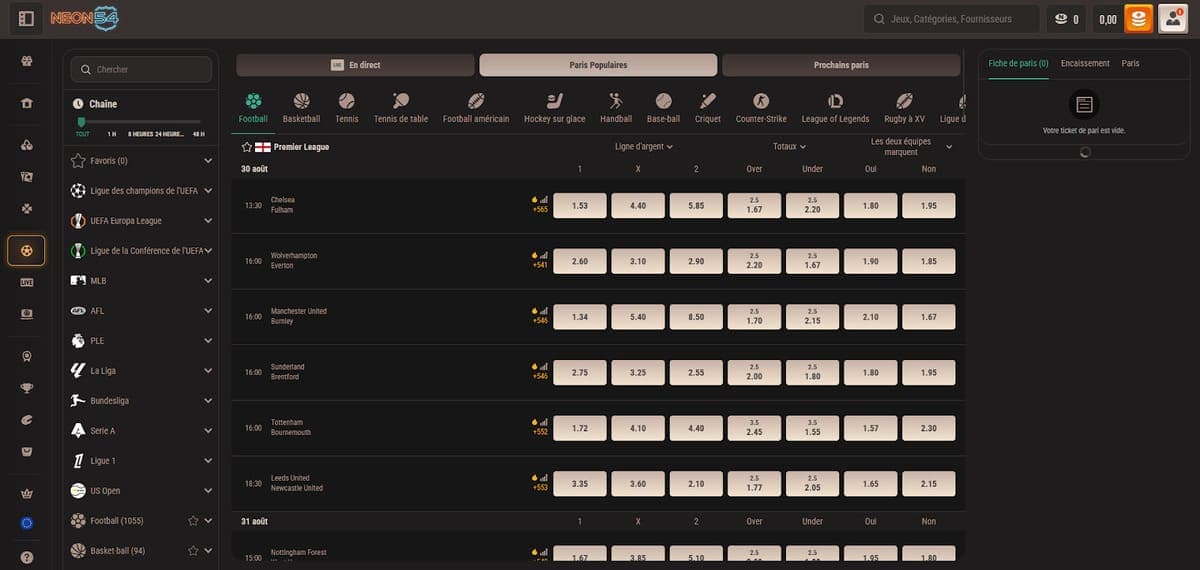Click the Jeux, Catégories, Fournisseurs search box
This screenshot has width=1200, height=570.
[x=949, y=19]
